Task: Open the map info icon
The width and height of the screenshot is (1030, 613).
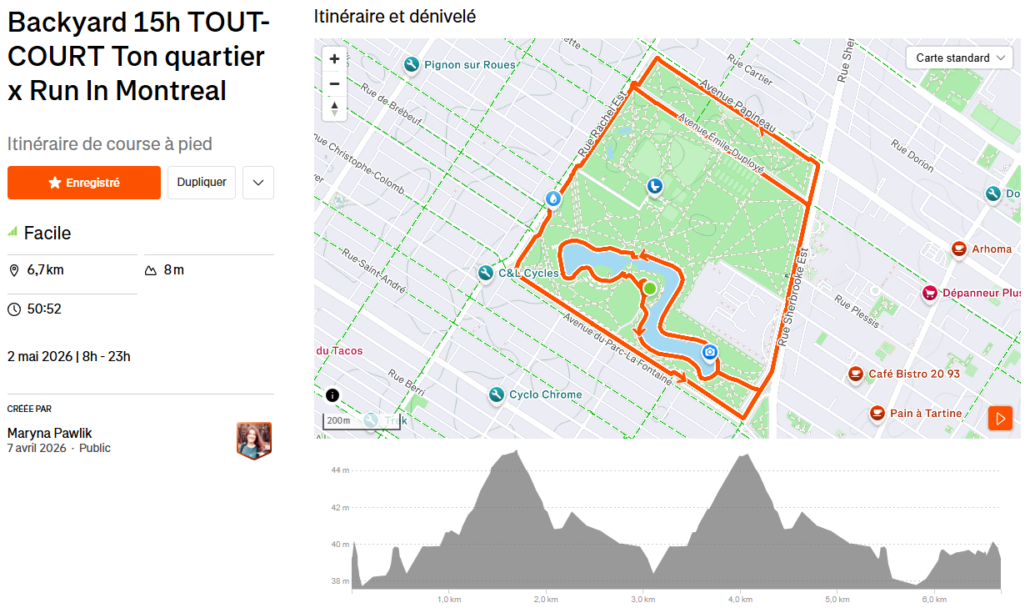Action: click(x=332, y=395)
